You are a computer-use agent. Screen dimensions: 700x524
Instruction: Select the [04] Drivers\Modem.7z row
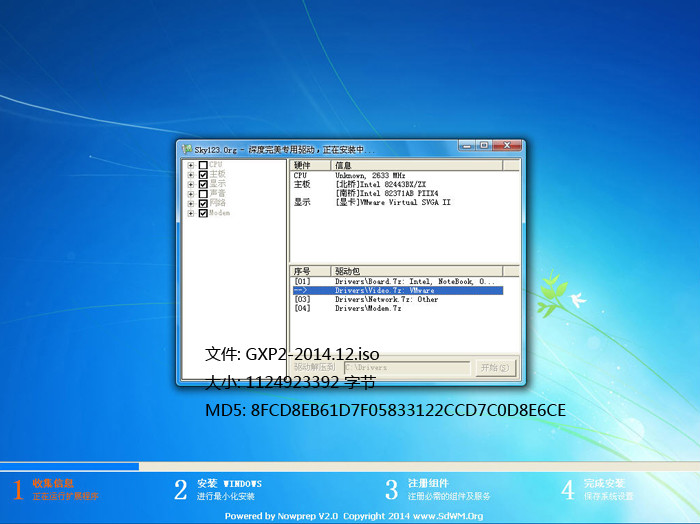[398, 308]
